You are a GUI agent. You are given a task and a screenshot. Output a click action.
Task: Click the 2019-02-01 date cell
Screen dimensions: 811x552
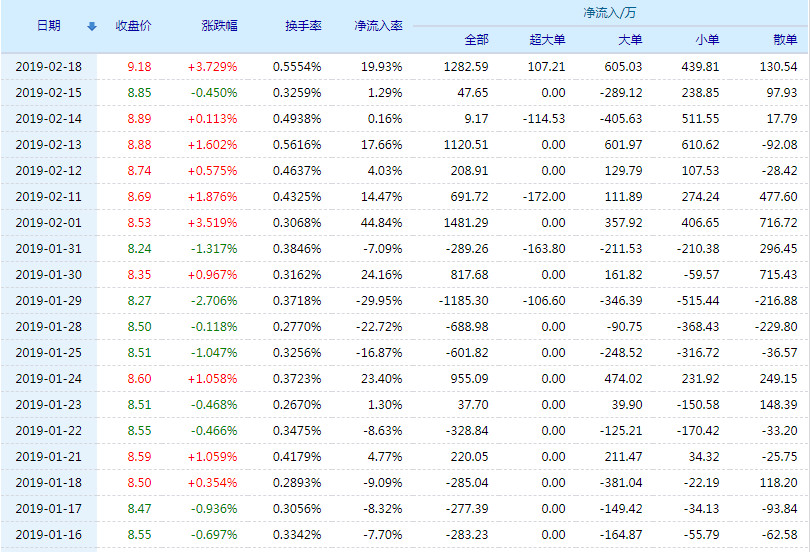pyautogui.click(x=48, y=222)
